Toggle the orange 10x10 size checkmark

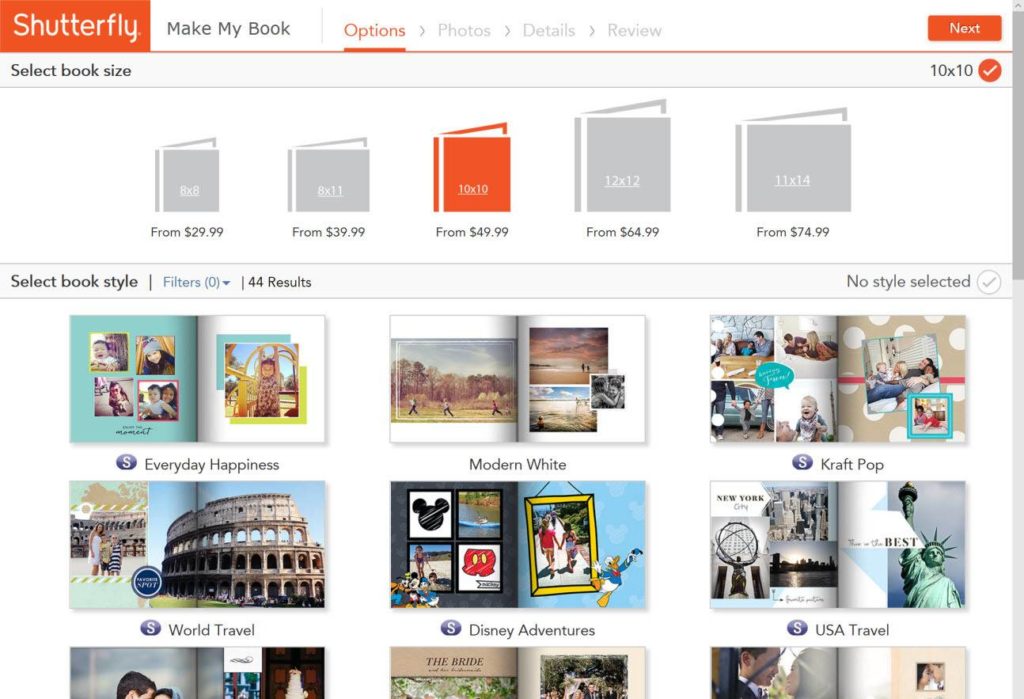tap(989, 70)
